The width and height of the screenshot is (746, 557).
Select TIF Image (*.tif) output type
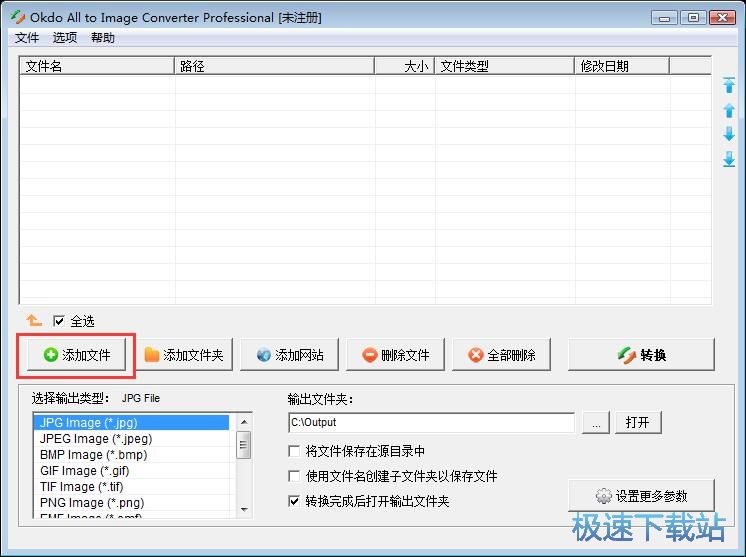pyautogui.click(x=131, y=487)
